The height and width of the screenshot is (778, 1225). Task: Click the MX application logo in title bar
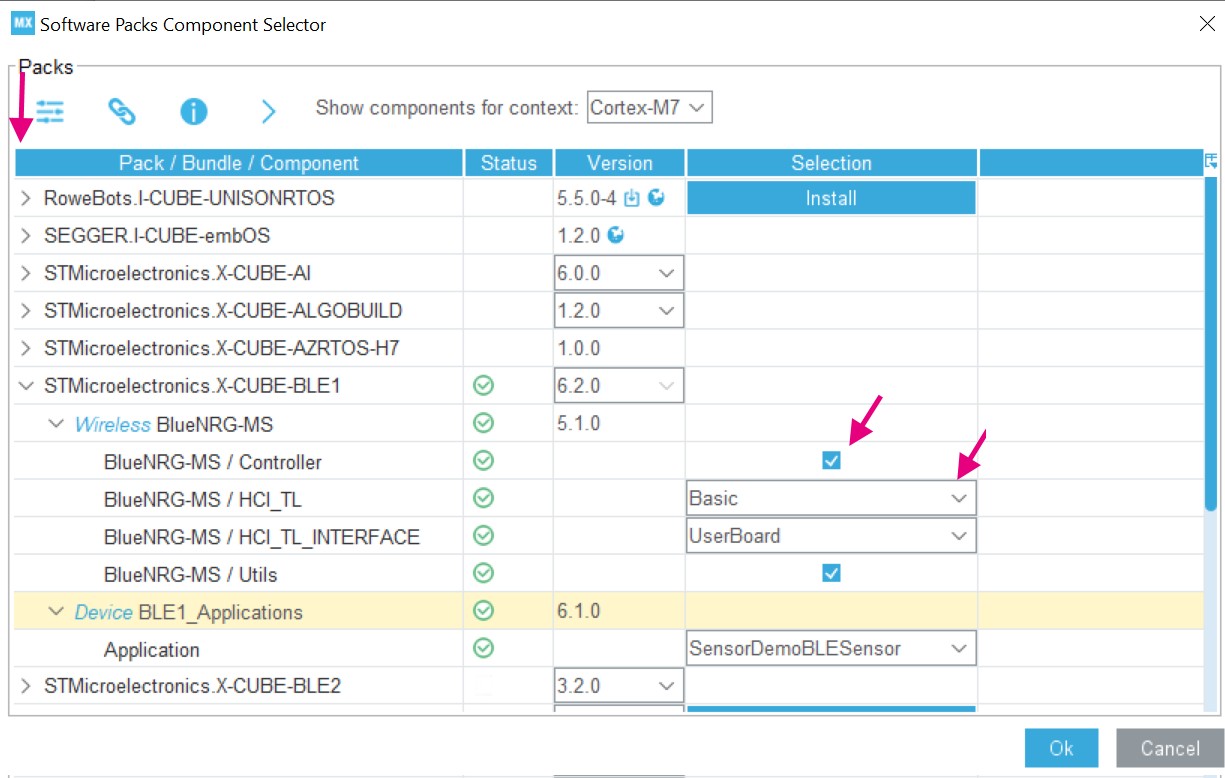[x=22, y=23]
